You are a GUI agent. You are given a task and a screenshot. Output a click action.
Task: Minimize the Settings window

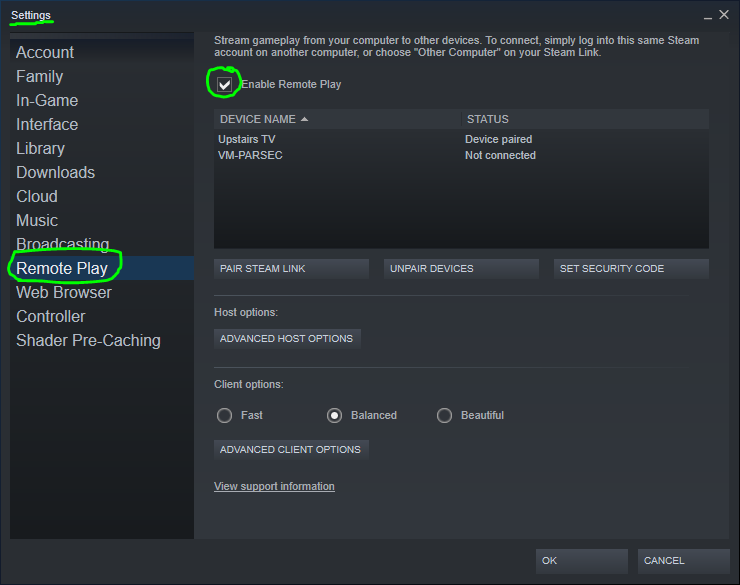[x=707, y=16]
